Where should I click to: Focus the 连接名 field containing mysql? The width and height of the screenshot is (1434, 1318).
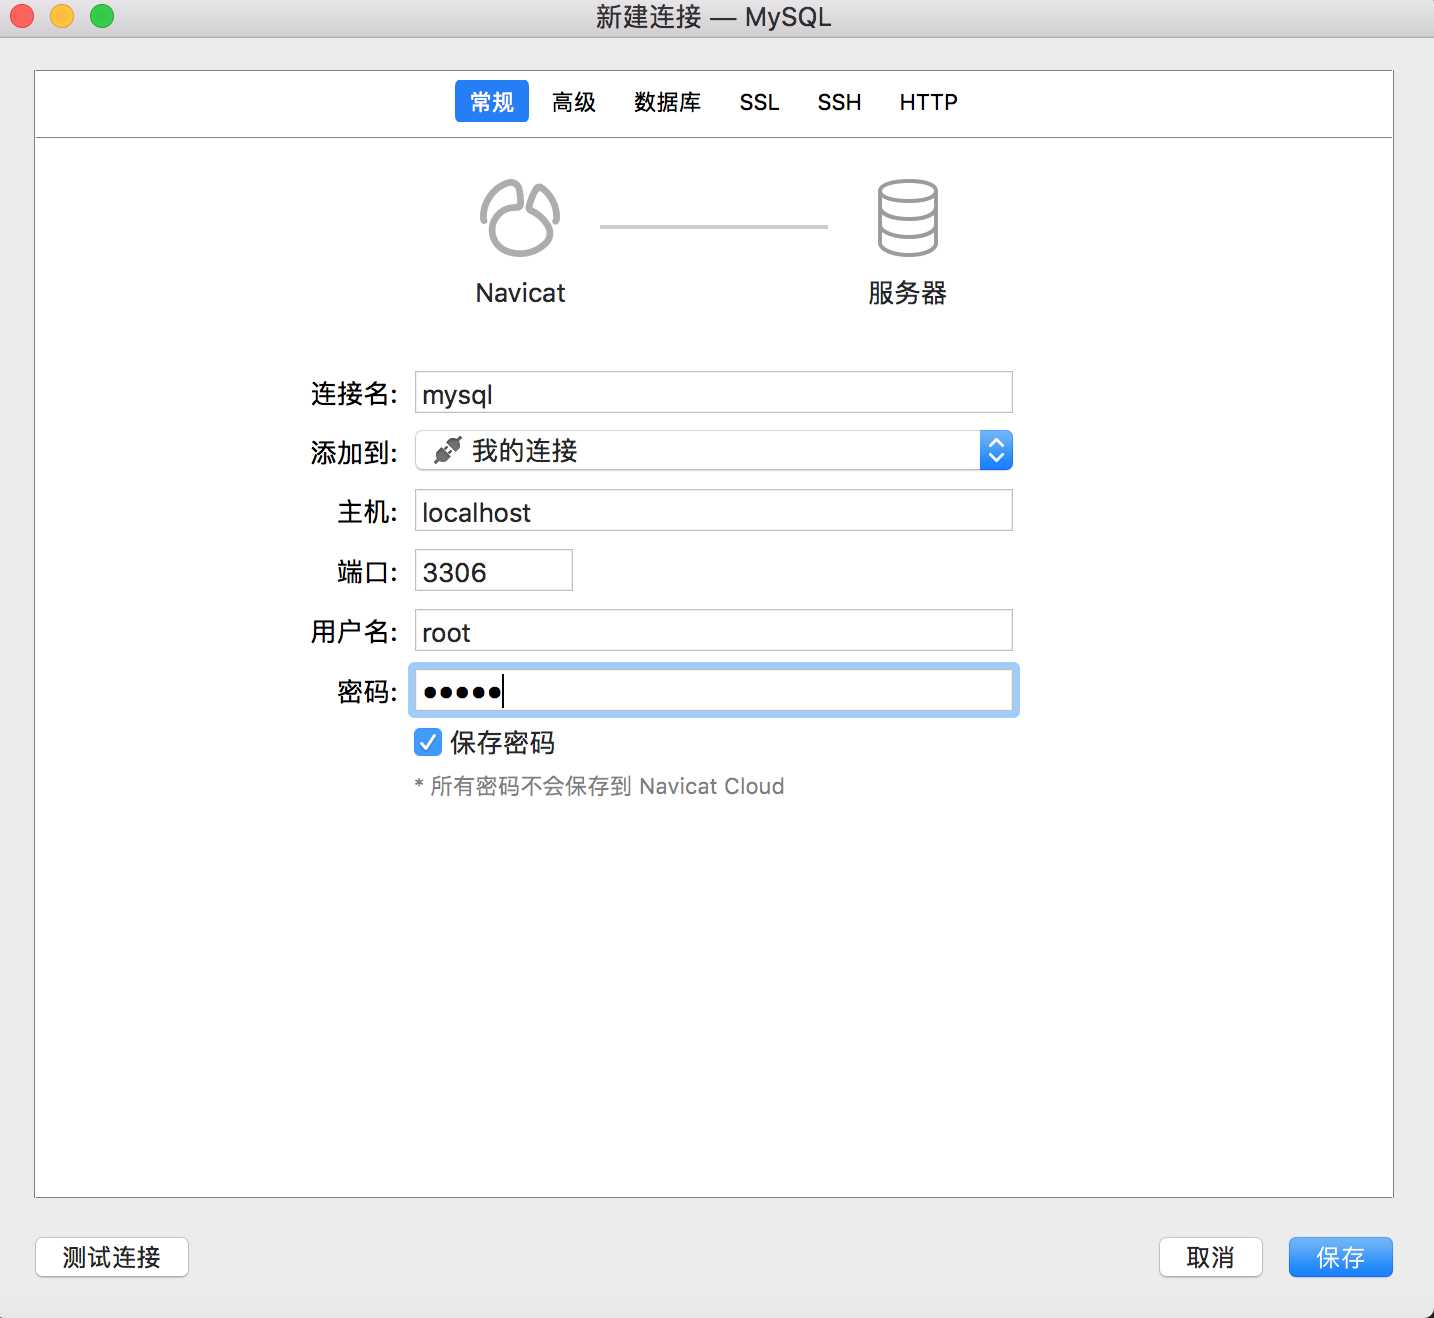click(x=714, y=392)
